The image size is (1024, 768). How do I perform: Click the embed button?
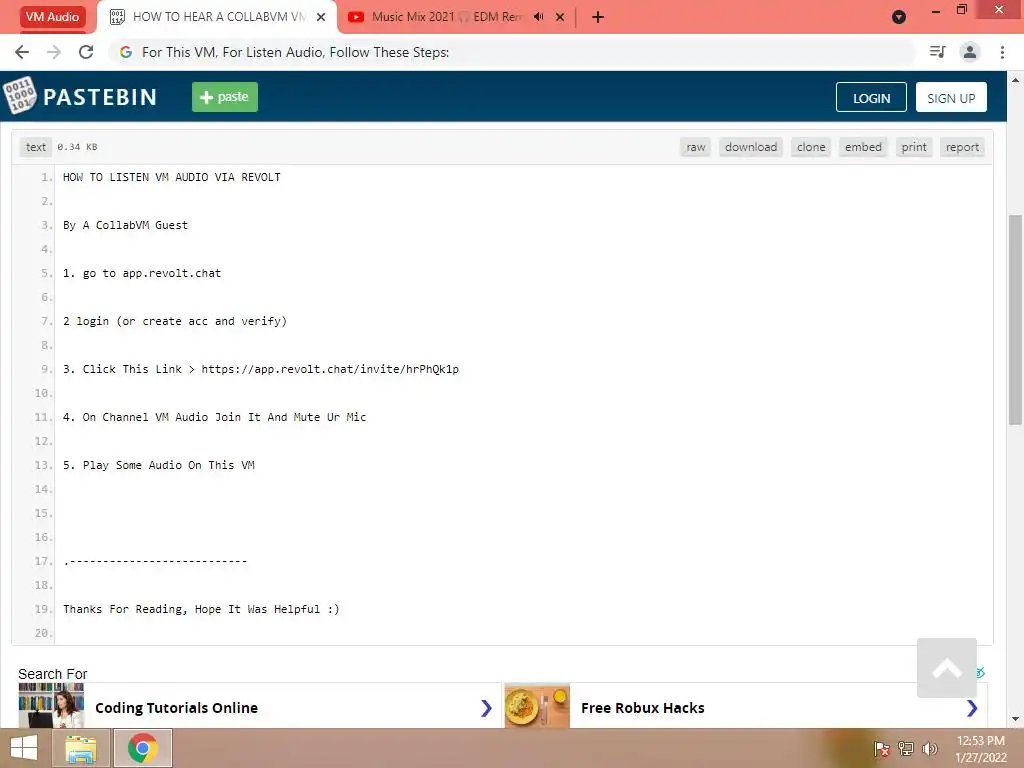[863, 147]
